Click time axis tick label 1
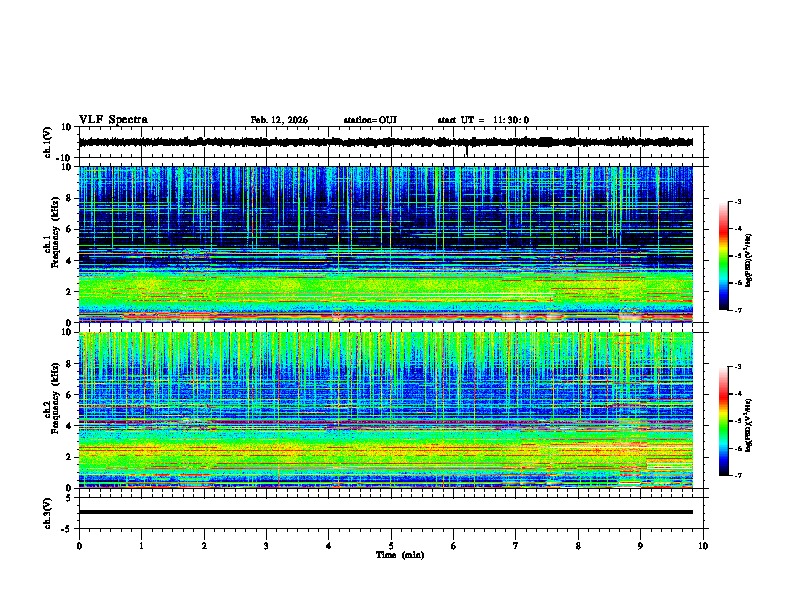 click(141, 546)
